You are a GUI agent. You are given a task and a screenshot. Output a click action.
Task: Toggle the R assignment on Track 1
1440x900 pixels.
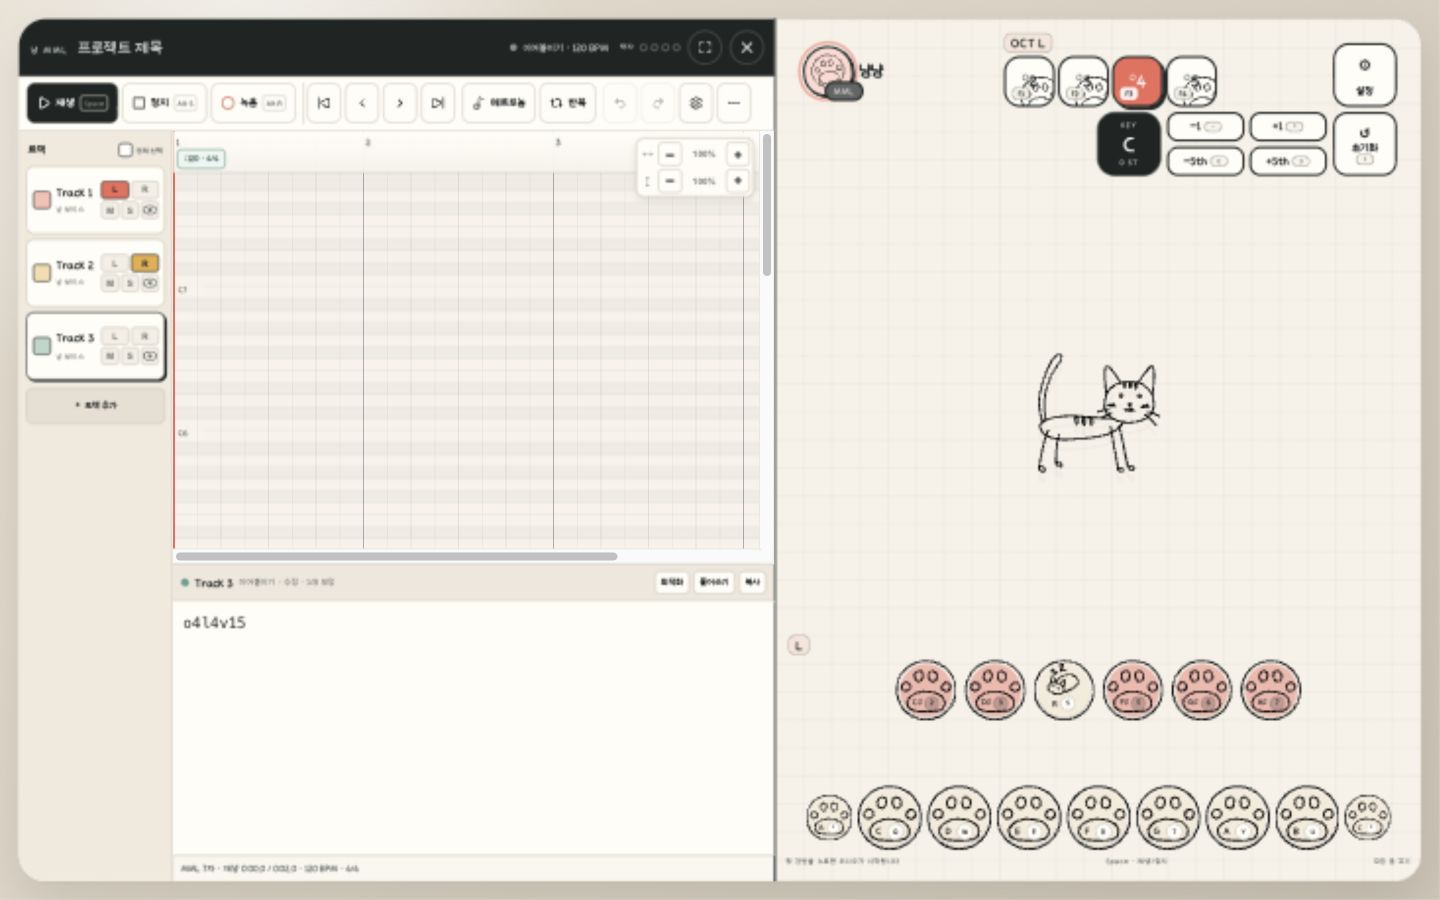click(x=145, y=190)
